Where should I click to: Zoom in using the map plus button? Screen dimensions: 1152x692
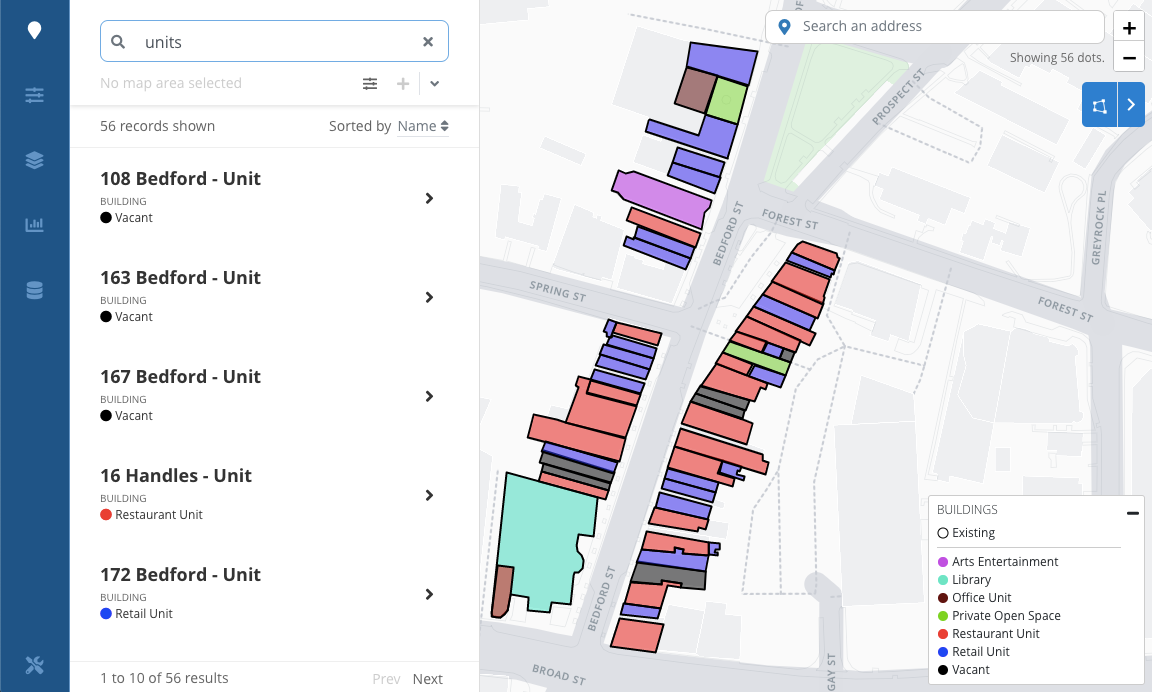click(1128, 25)
